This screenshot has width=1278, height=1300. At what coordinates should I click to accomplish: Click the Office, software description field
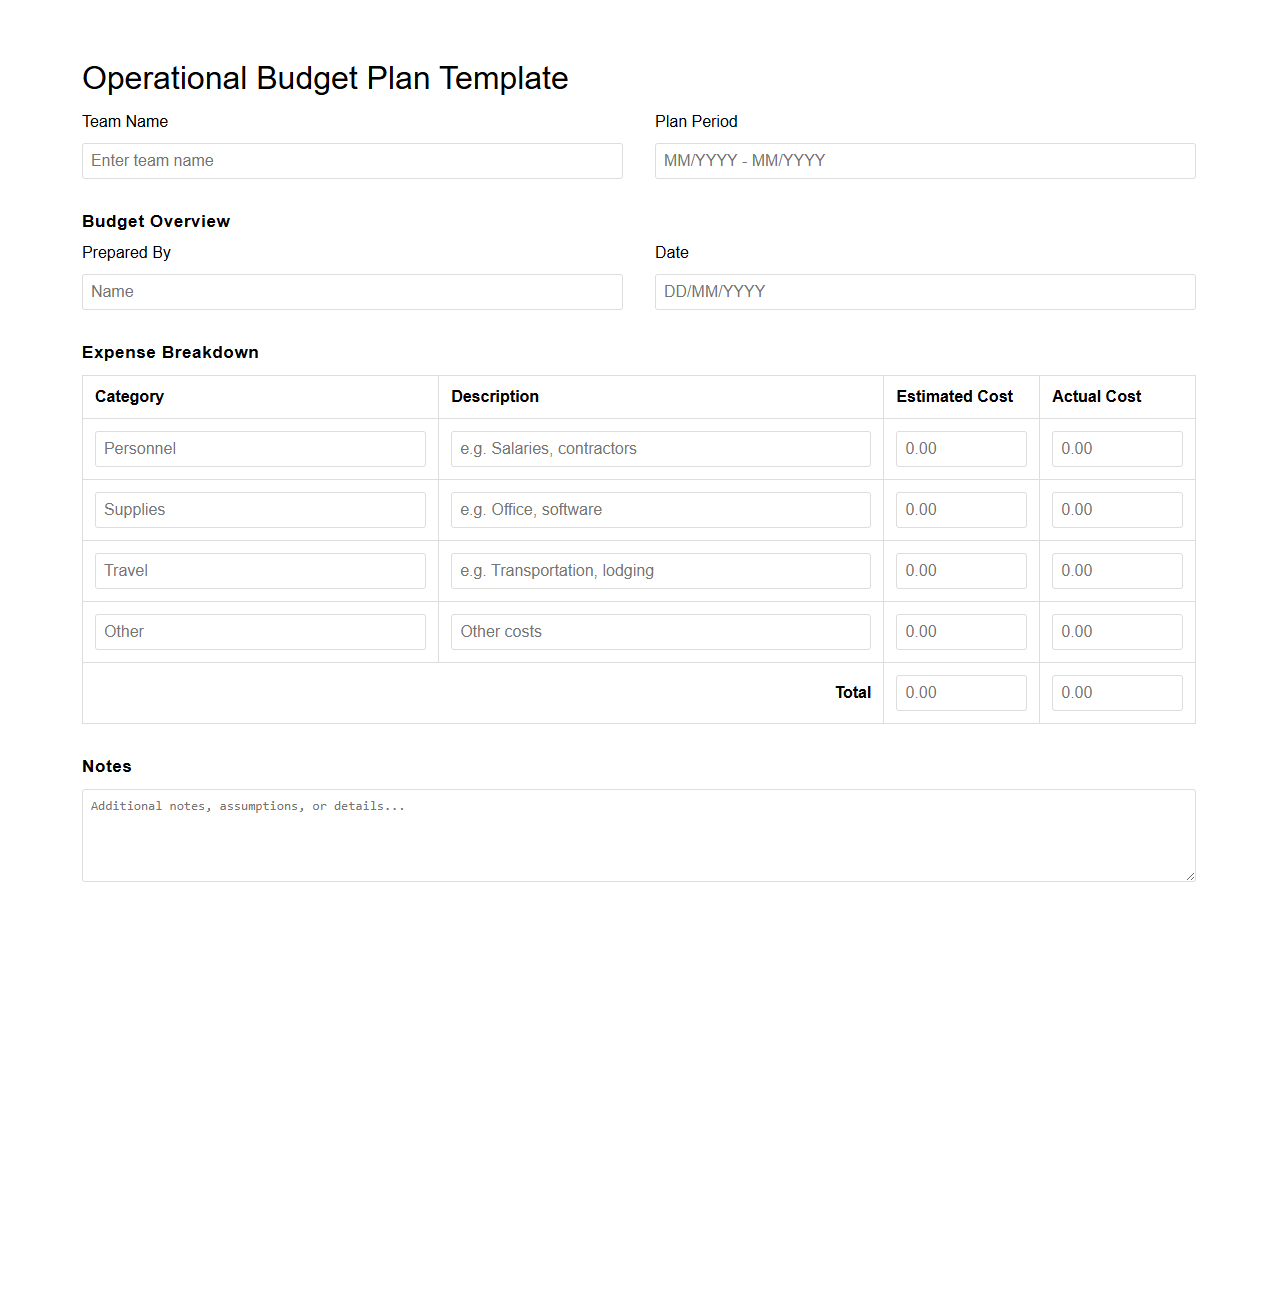[x=660, y=510]
